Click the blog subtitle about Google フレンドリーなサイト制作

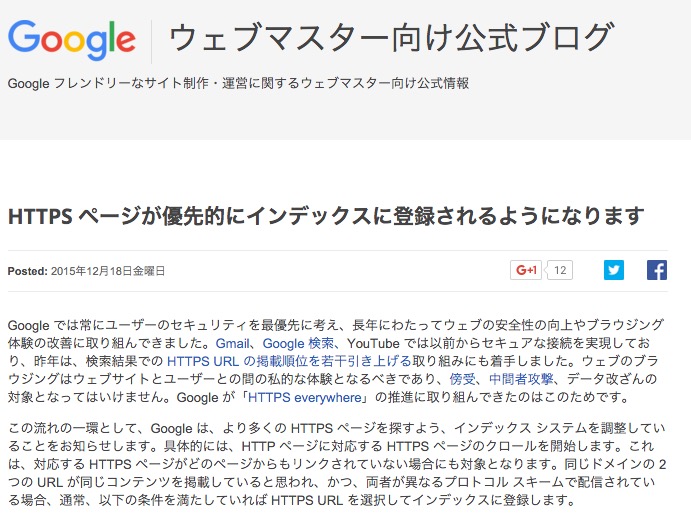pos(238,83)
